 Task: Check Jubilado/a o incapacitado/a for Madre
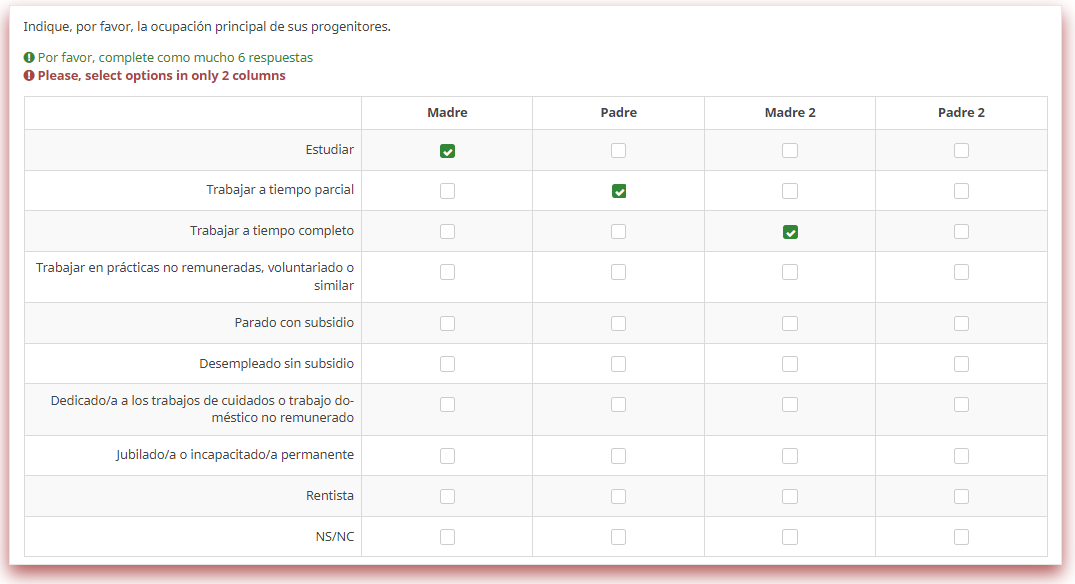tap(447, 456)
